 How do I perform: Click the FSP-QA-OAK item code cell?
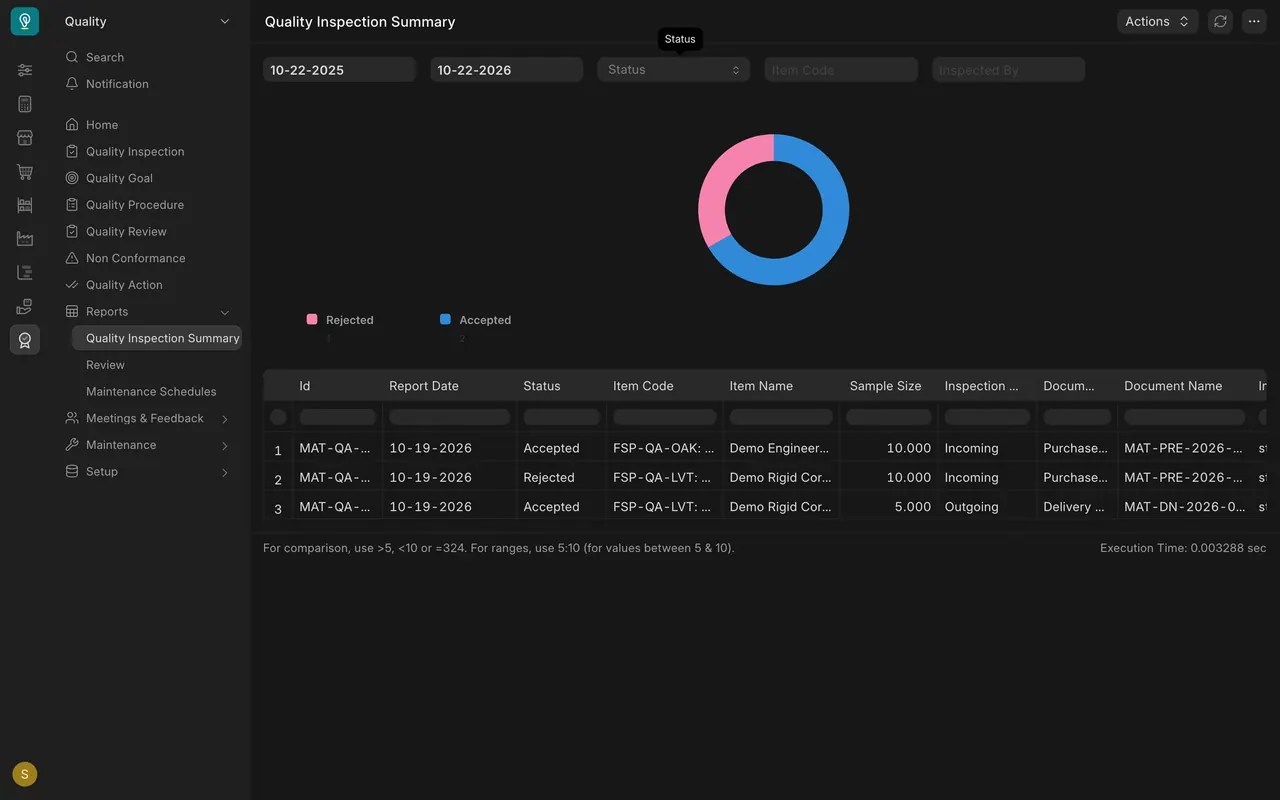point(664,449)
